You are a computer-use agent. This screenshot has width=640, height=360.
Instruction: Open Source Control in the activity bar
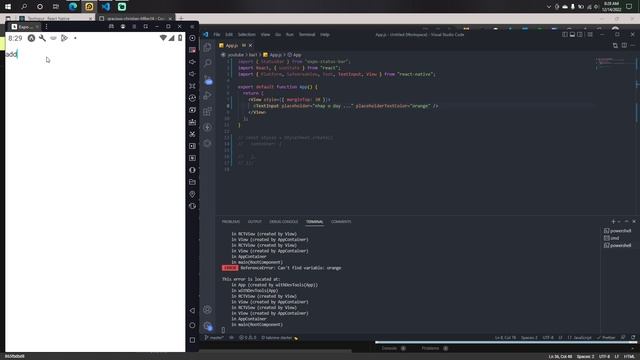207,79
